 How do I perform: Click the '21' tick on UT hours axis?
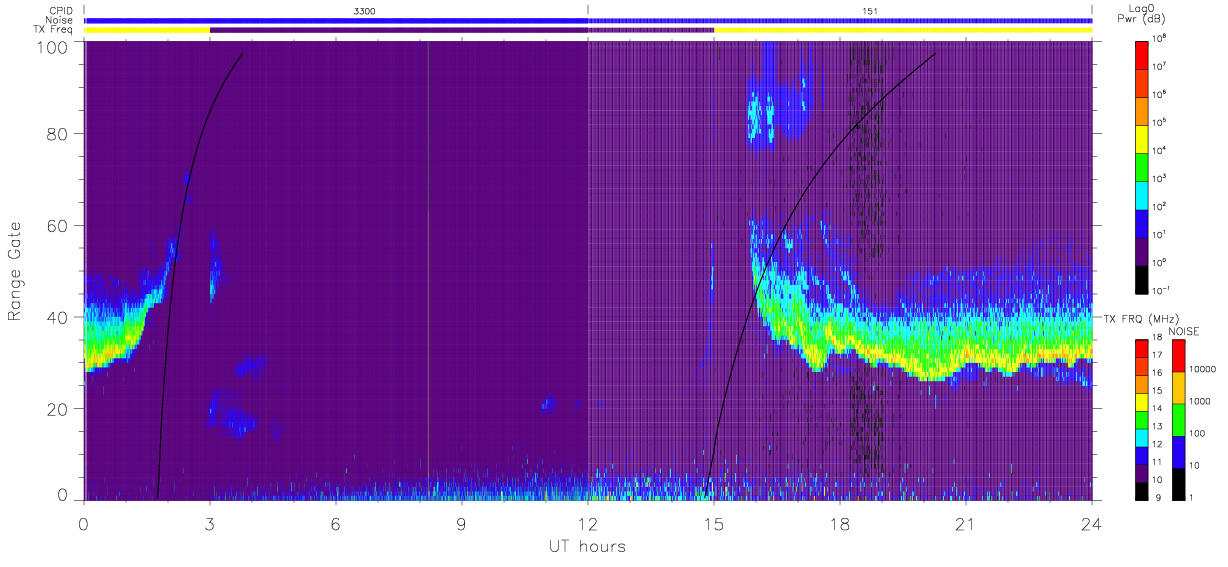[966, 524]
